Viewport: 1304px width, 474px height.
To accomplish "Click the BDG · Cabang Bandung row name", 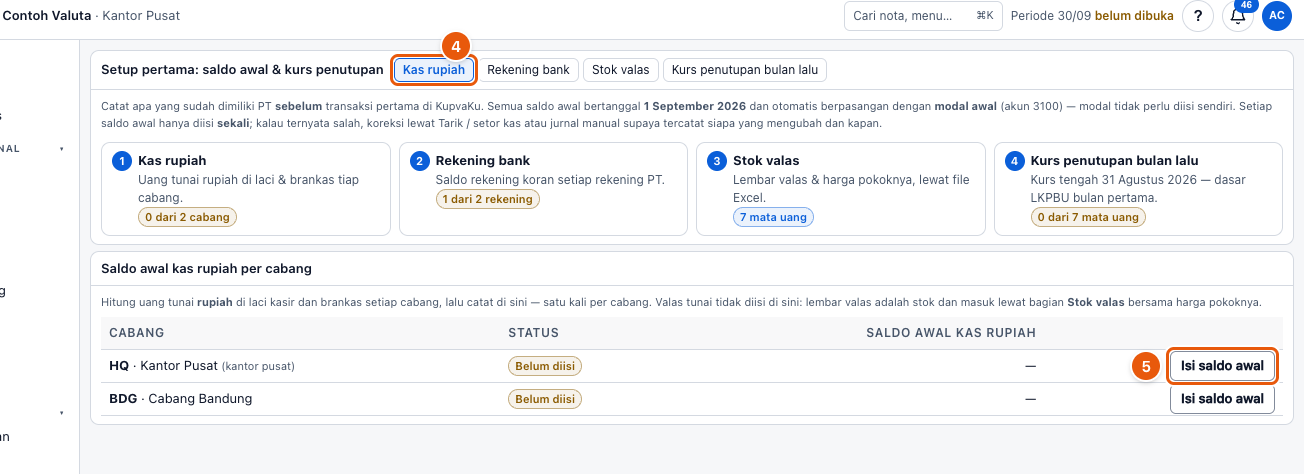I will pyautogui.click(x=180, y=399).
